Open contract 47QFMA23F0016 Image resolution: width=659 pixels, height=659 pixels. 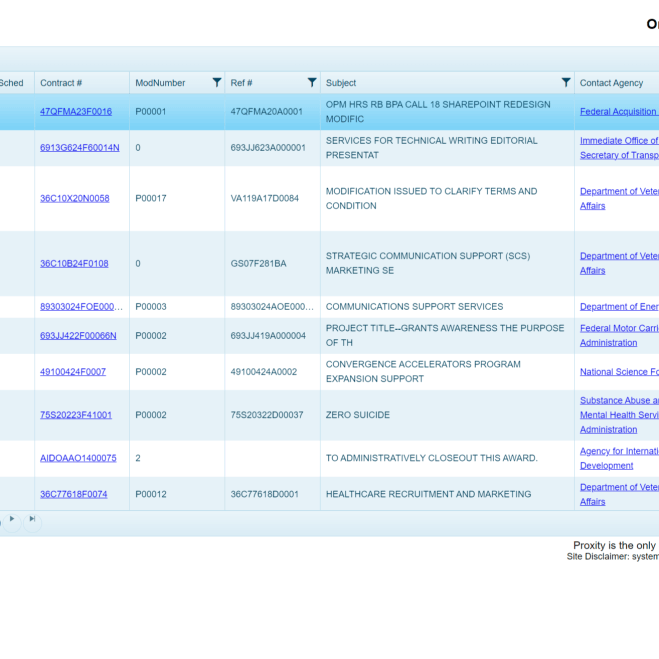coord(76,111)
